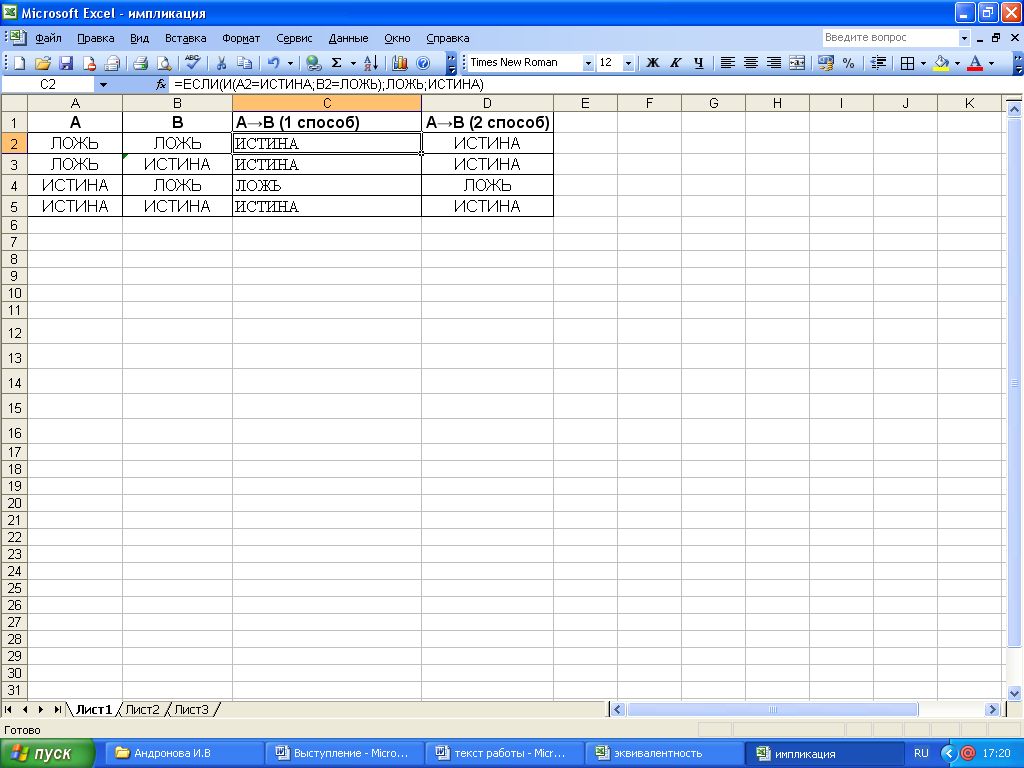1024x768 pixels.
Task: Expand the font size dropdown
Action: coord(628,63)
